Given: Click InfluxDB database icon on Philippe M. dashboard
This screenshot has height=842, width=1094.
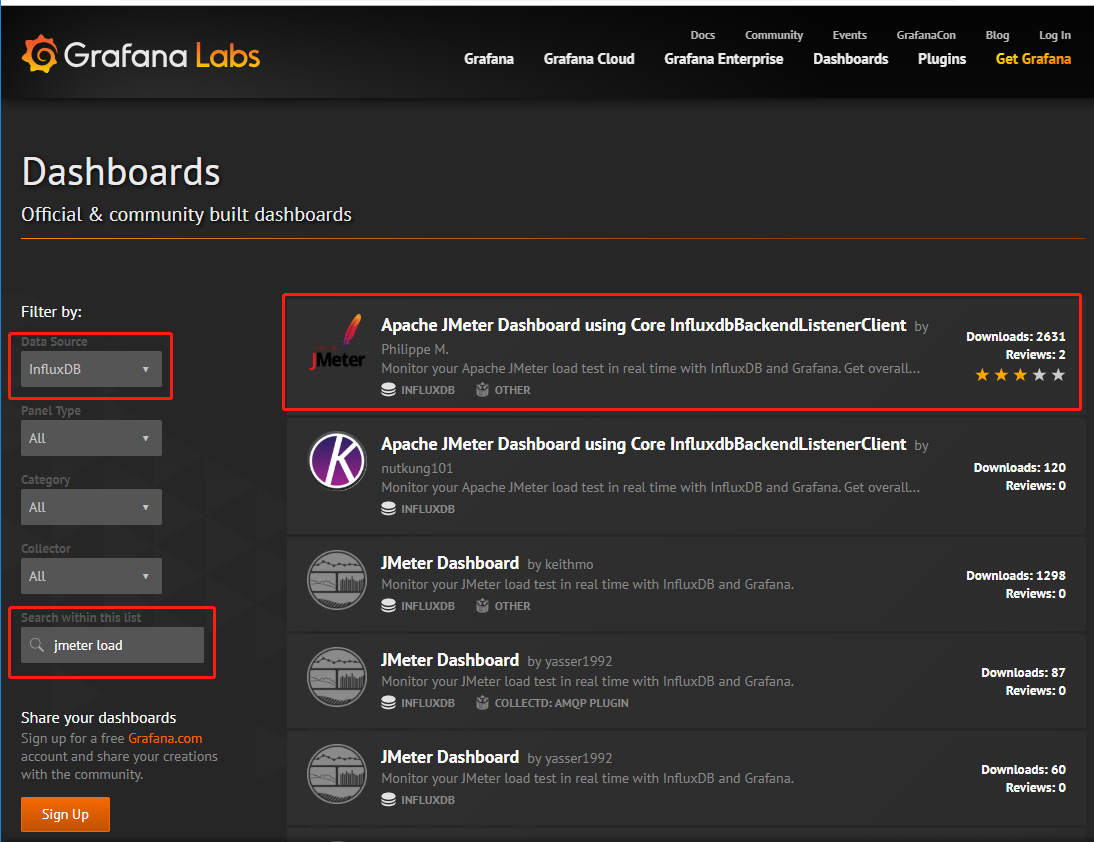Looking at the screenshot, I should pos(389,389).
